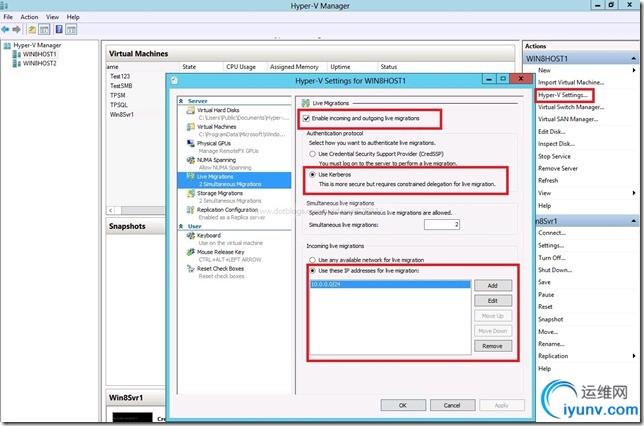Screen dimensions: 644x426
Task: Expand the host View submenu arrow
Action: [634, 193]
